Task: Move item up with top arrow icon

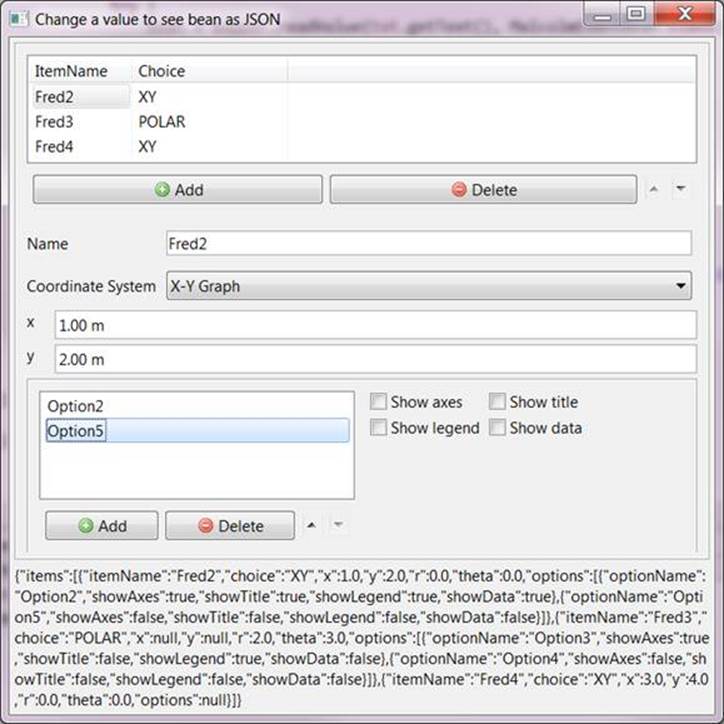Action: 653,189
